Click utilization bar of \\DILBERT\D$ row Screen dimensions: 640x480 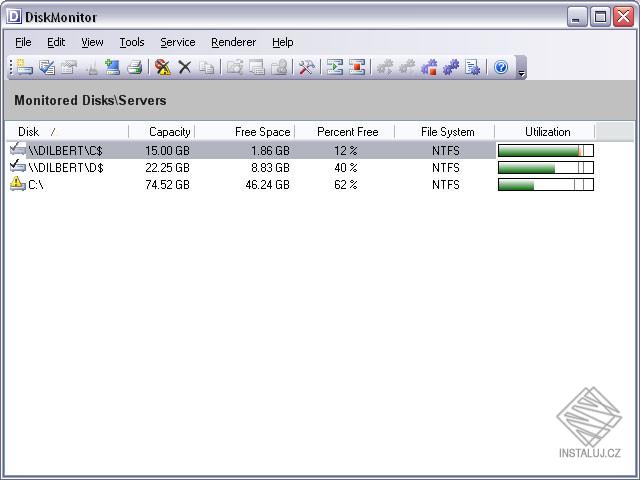546,168
